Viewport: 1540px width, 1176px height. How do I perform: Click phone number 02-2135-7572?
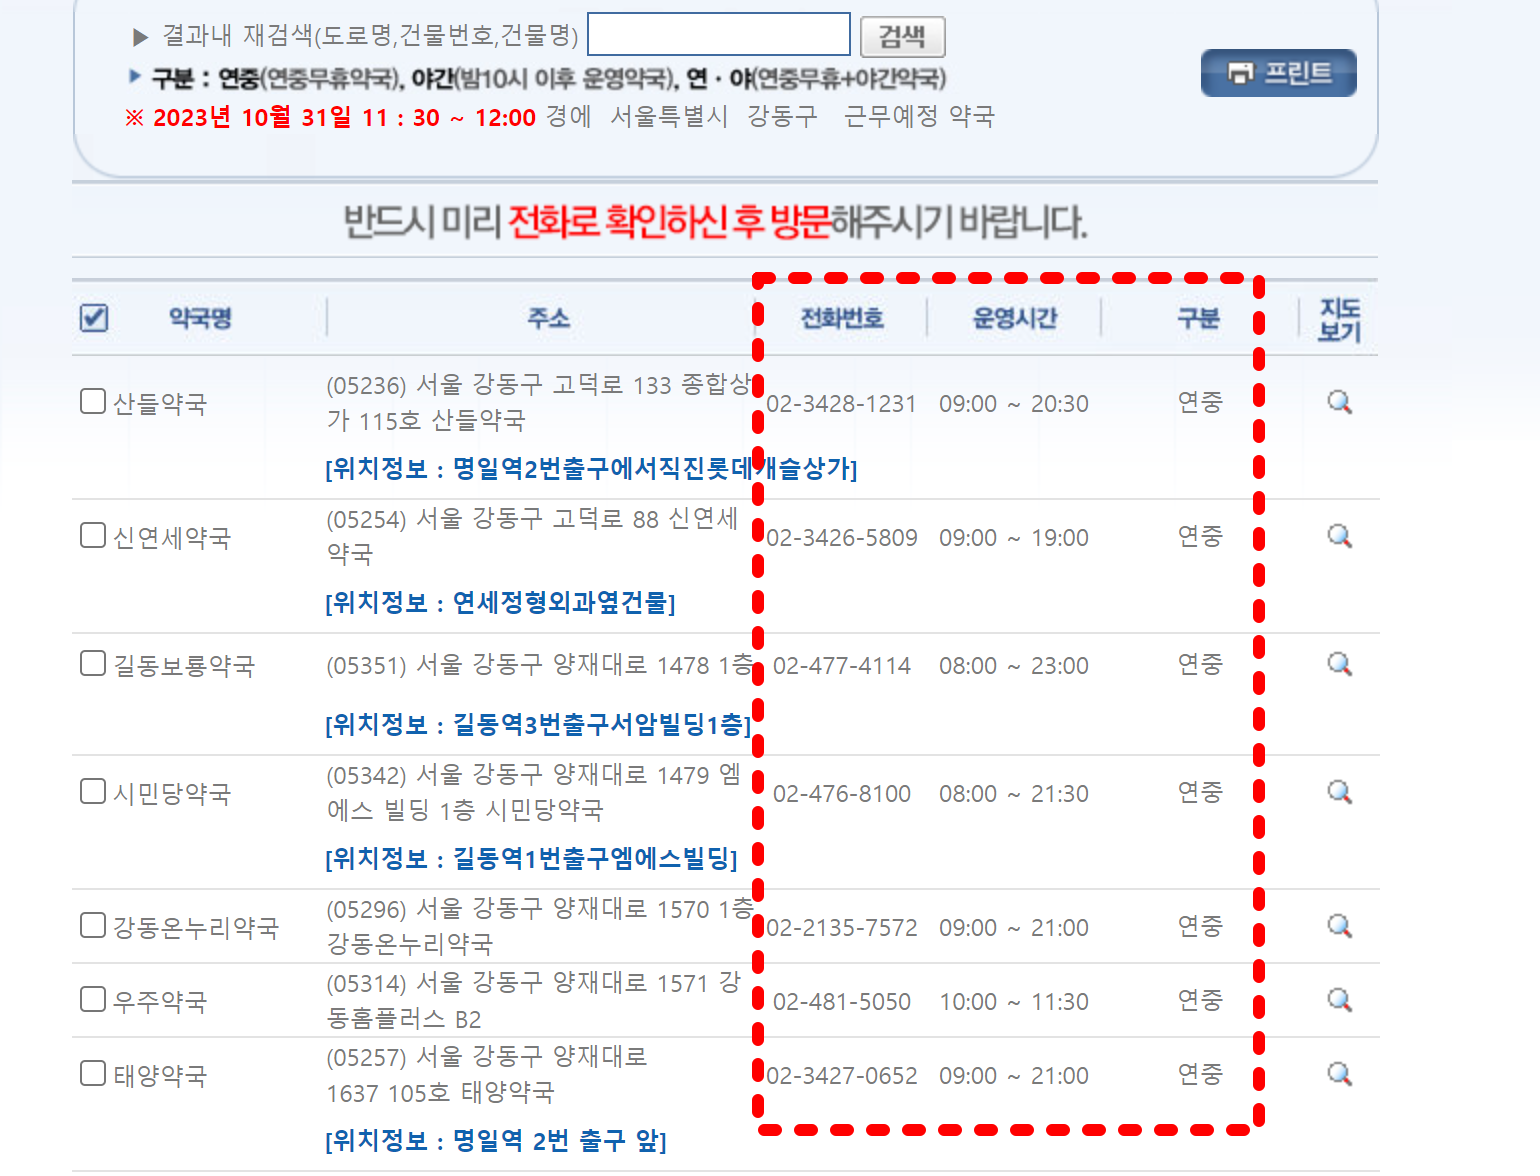[842, 928]
